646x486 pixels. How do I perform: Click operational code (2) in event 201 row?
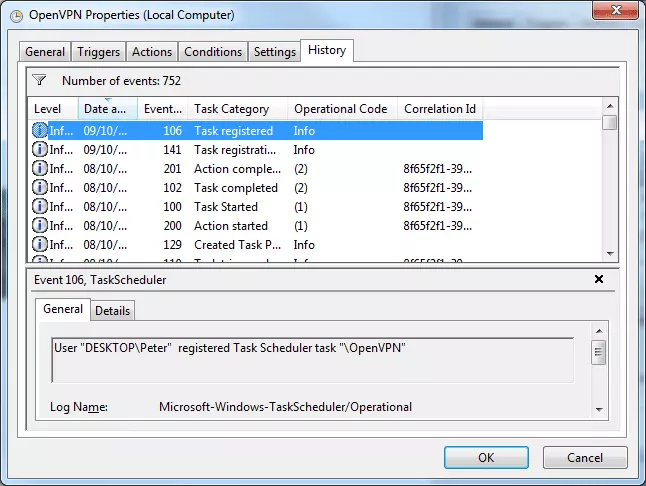pos(301,169)
